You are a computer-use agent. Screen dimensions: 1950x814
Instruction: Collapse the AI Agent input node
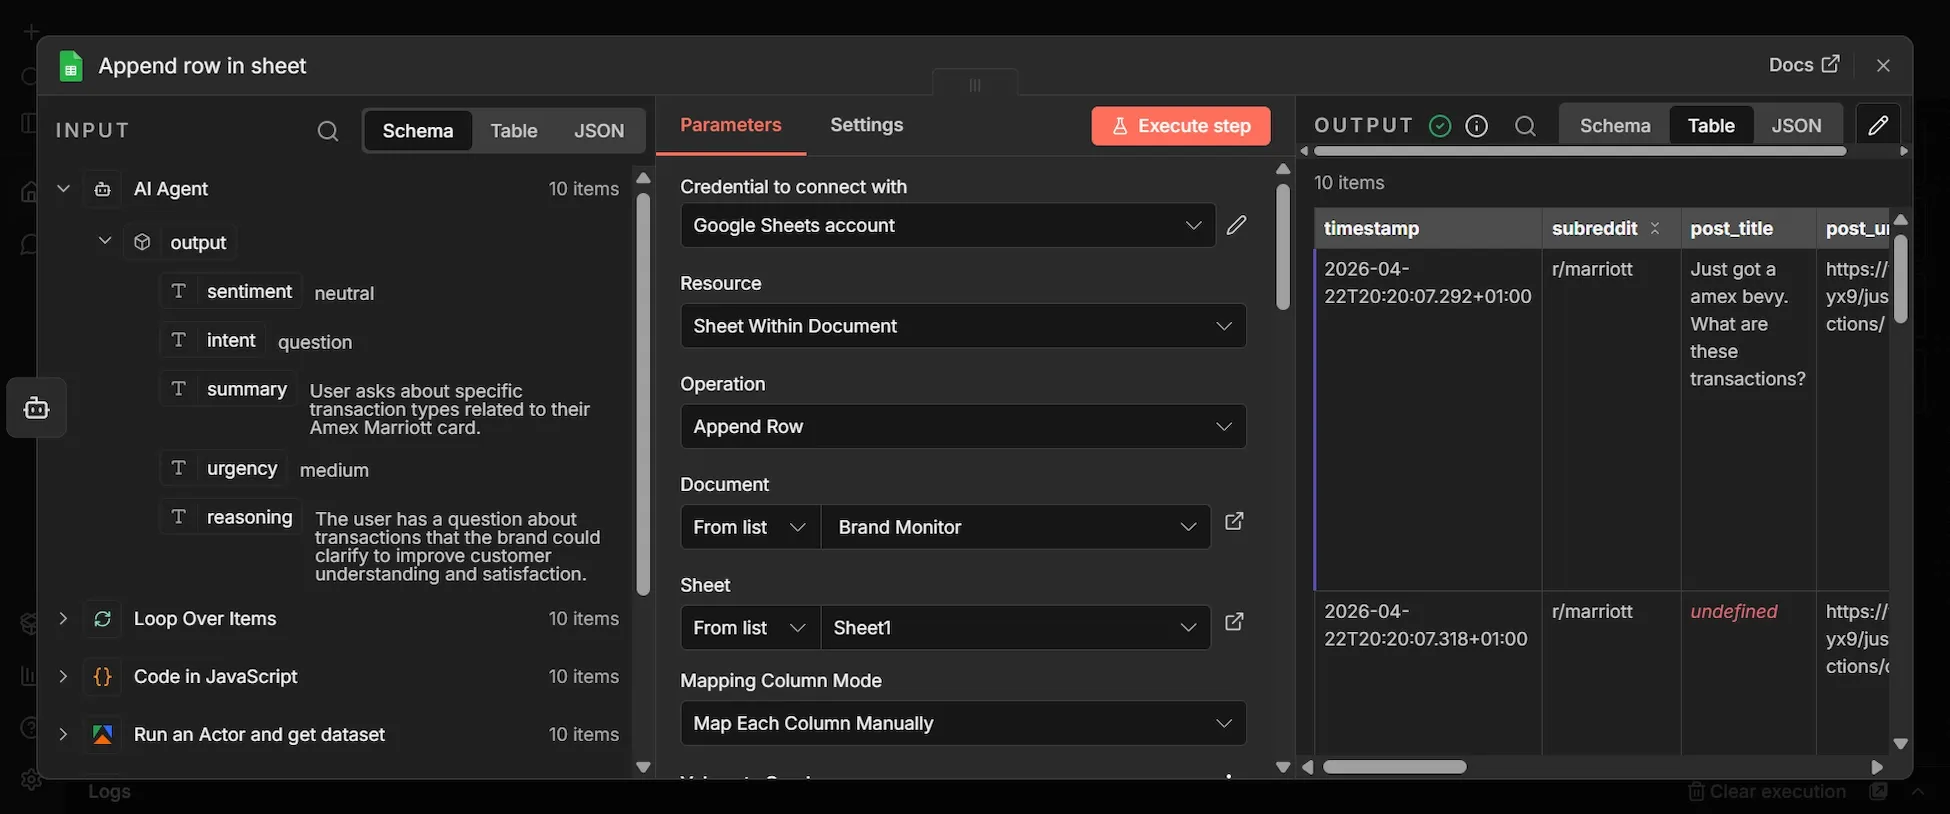coord(63,188)
